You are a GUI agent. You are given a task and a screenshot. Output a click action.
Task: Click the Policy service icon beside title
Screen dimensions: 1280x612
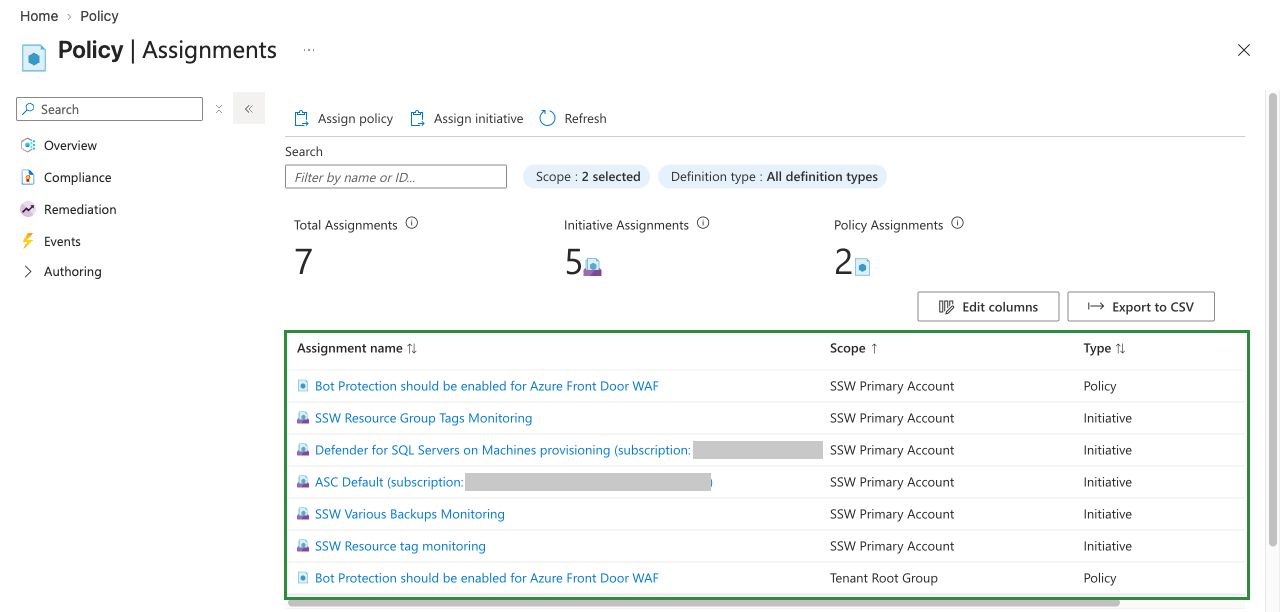pos(34,58)
